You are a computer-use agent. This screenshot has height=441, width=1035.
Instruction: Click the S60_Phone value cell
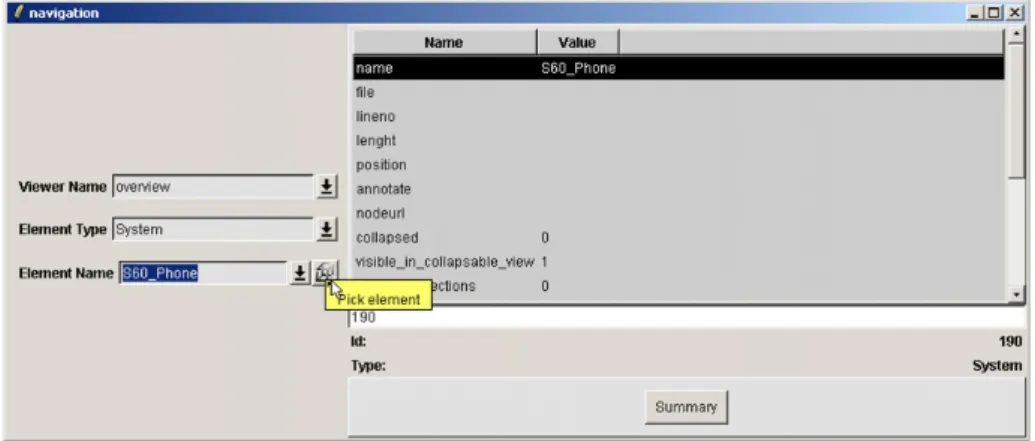(579, 68)
